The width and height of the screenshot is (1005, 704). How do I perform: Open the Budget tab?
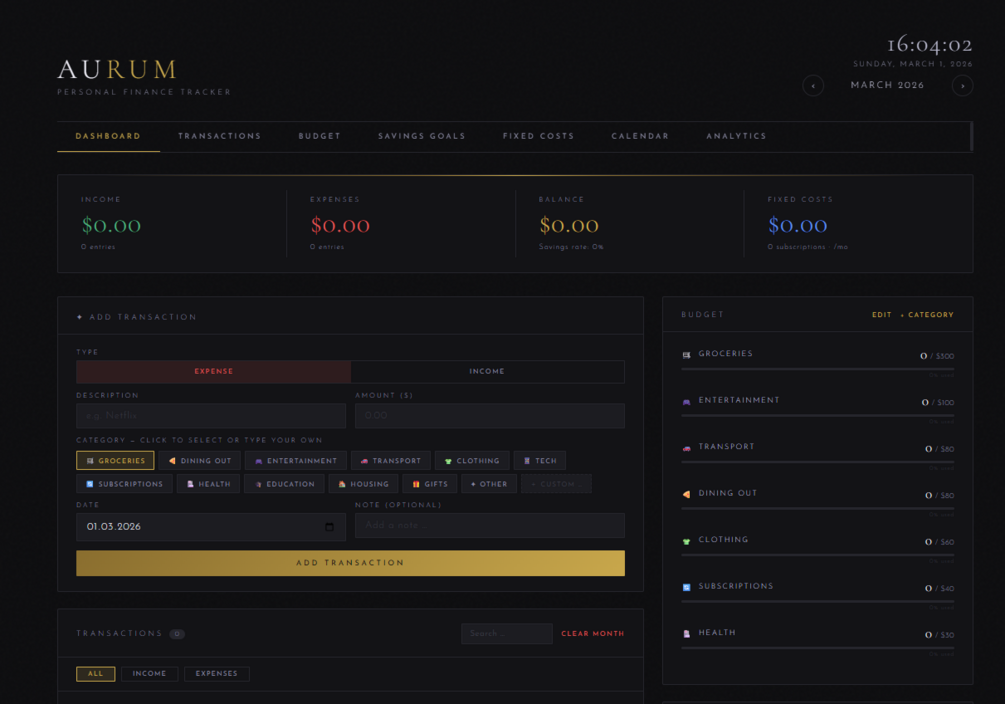tap(320, 136)
